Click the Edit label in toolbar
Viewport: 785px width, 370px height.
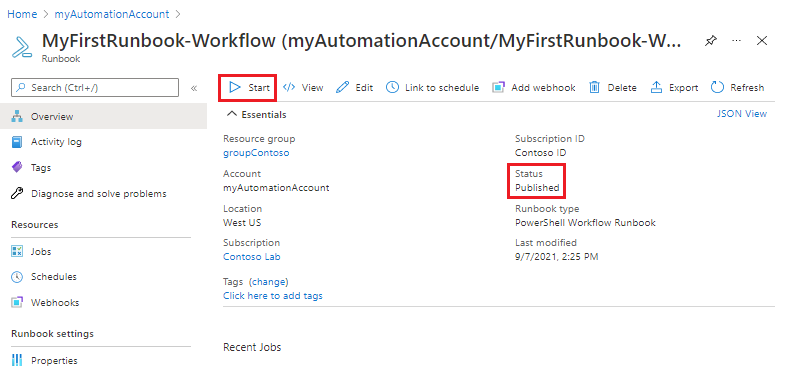[x=364, y=88]
